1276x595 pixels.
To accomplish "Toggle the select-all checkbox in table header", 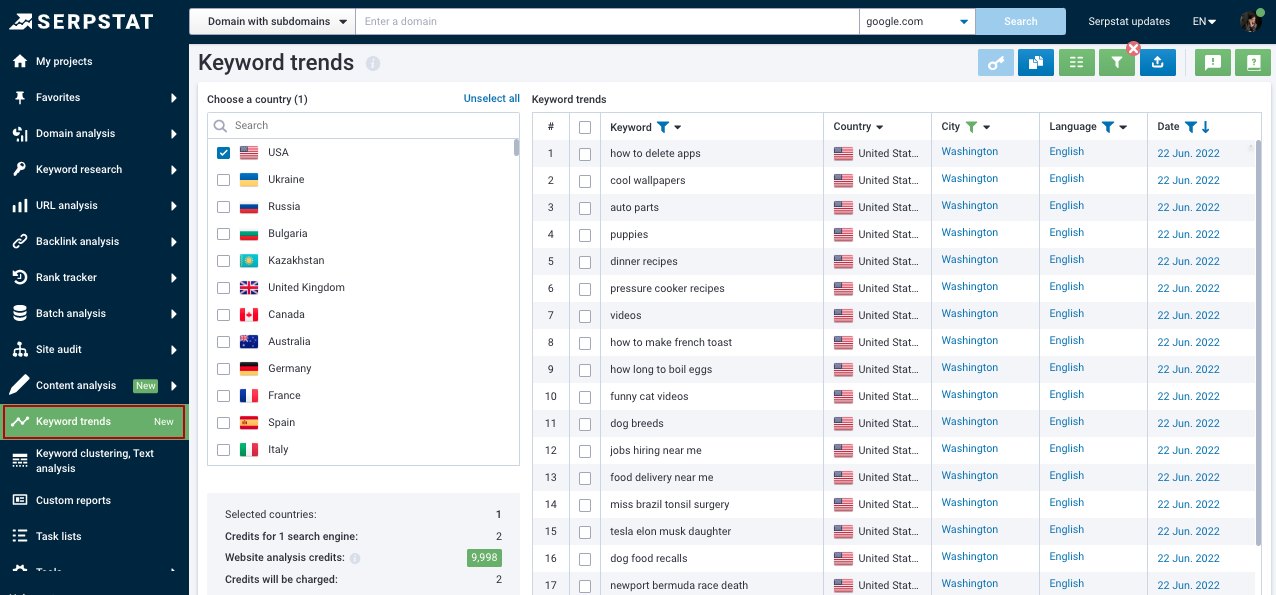I will click(x=585, y=127).
